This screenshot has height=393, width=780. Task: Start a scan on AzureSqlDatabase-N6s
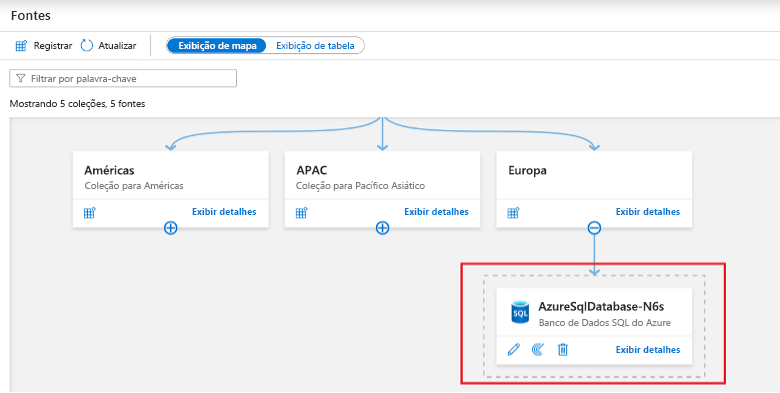[x=537, y=350]
